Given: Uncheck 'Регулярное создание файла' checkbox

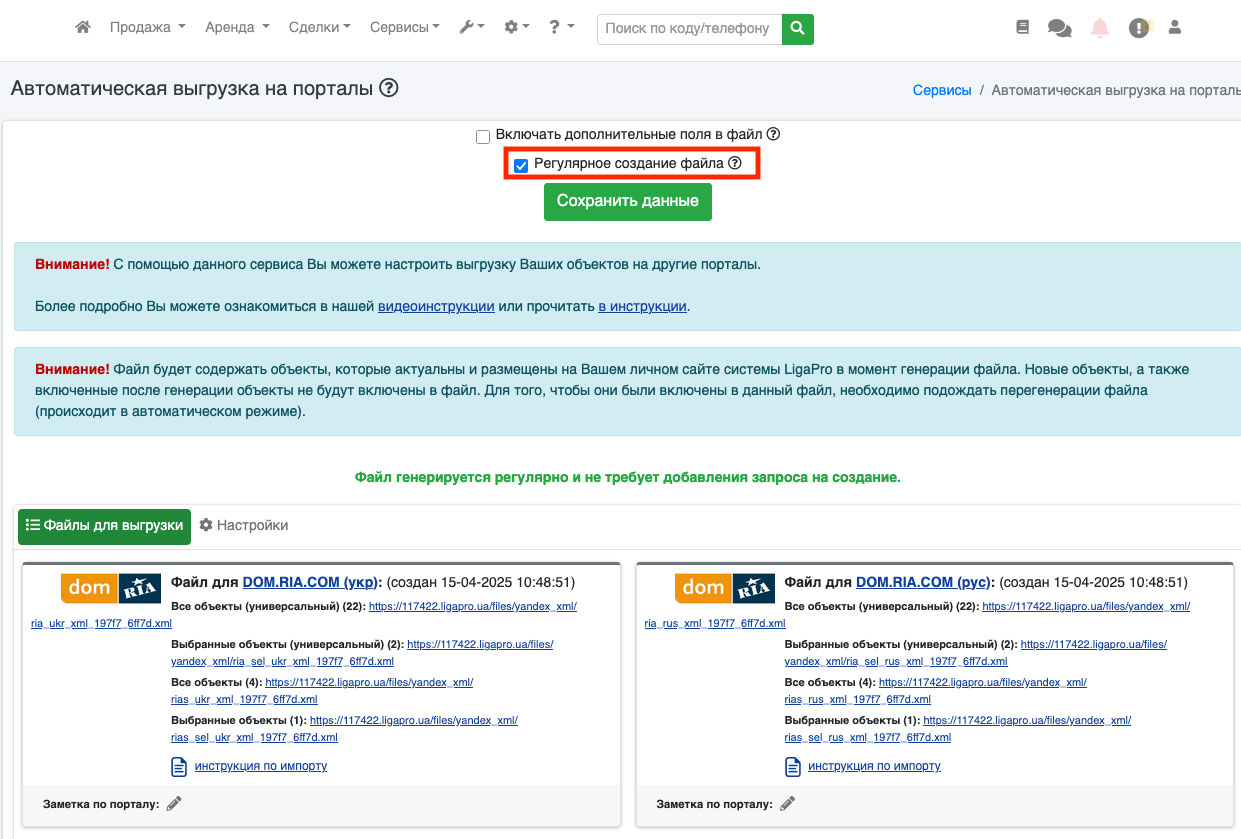Looking at the screenshot, I should [x=521, y=165].
